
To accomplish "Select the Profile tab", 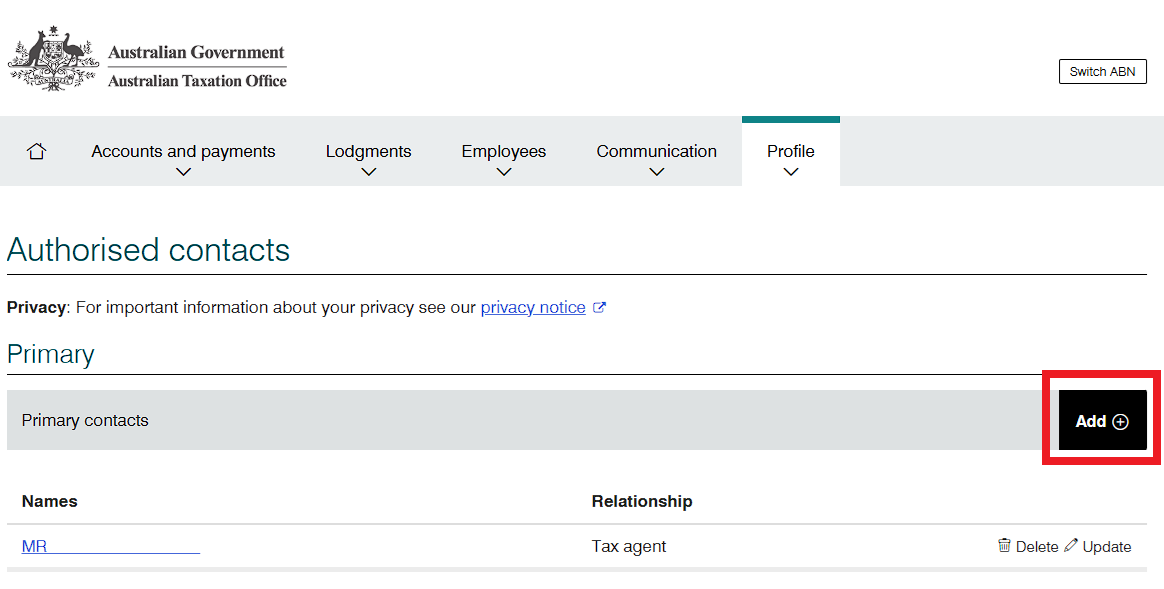I will tap(790, 151).
